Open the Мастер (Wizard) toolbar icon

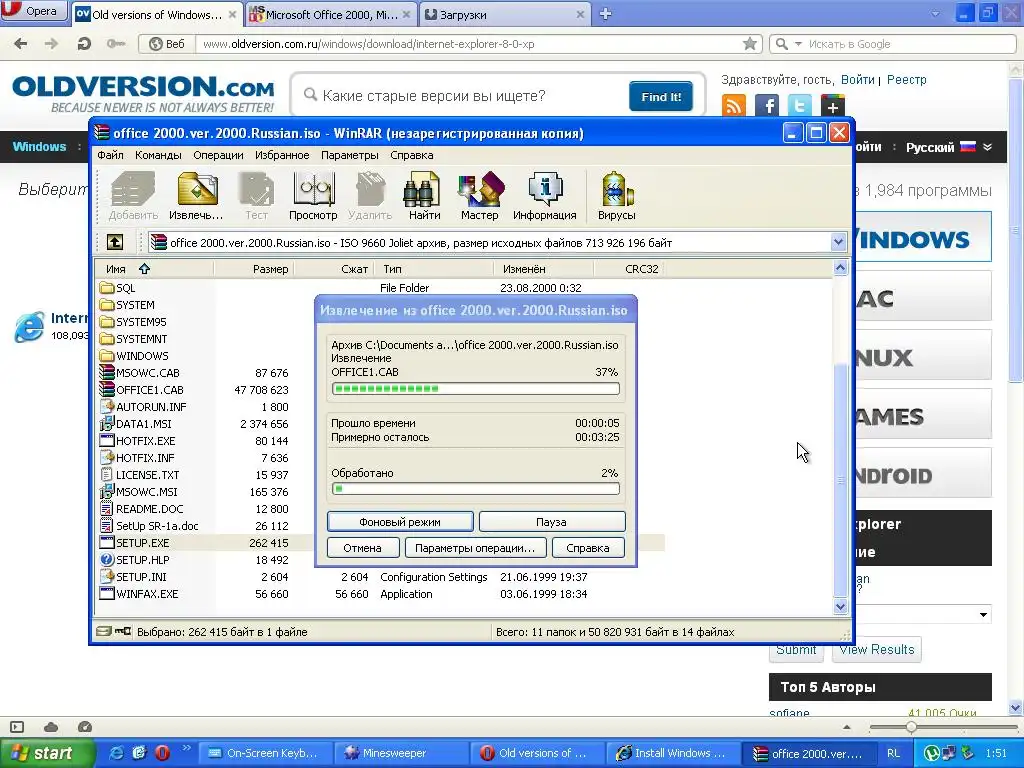(x=479, y=196)
